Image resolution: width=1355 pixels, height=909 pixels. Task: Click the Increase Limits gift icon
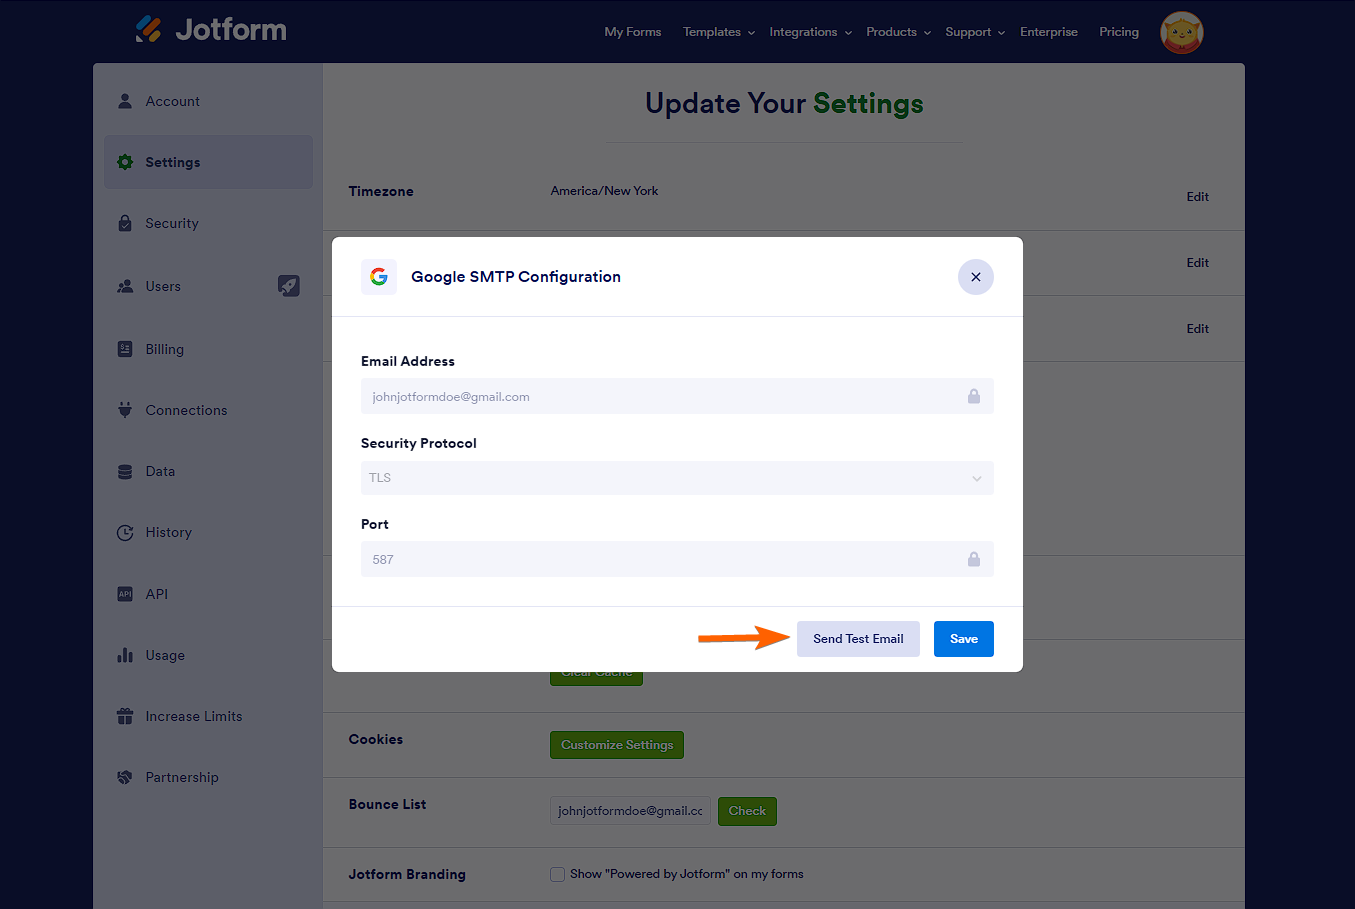[x=125, y=716]
